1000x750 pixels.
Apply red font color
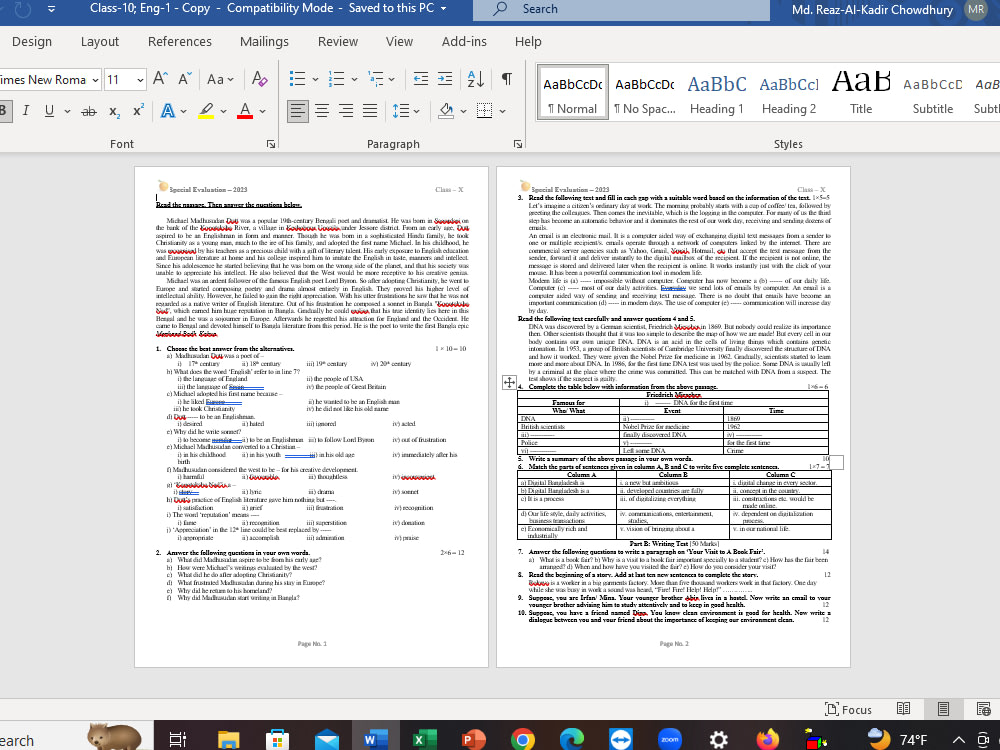[x=245, y=111]
